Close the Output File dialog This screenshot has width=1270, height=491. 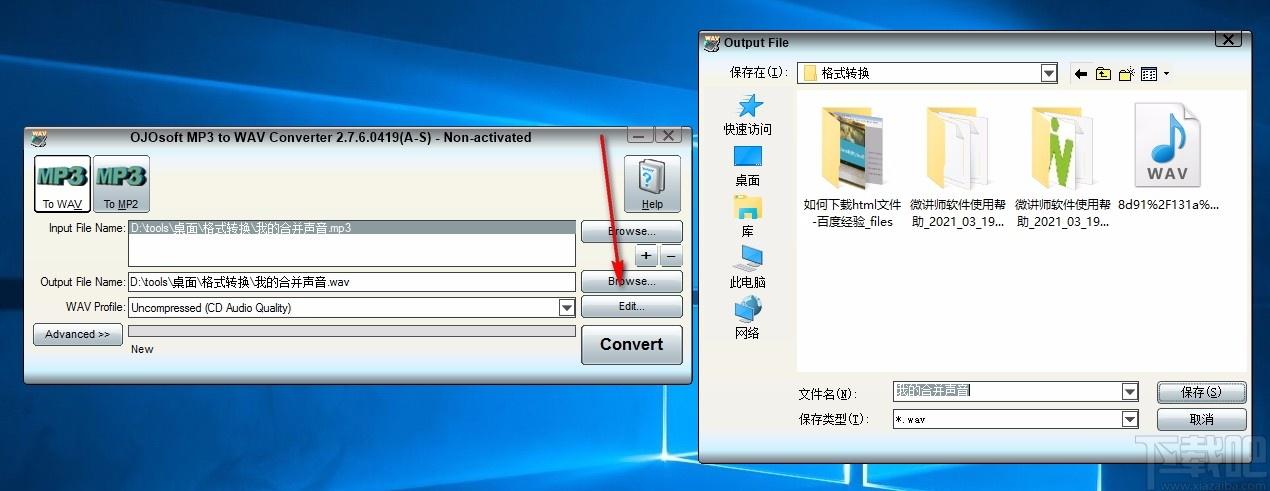point(1229,40)
